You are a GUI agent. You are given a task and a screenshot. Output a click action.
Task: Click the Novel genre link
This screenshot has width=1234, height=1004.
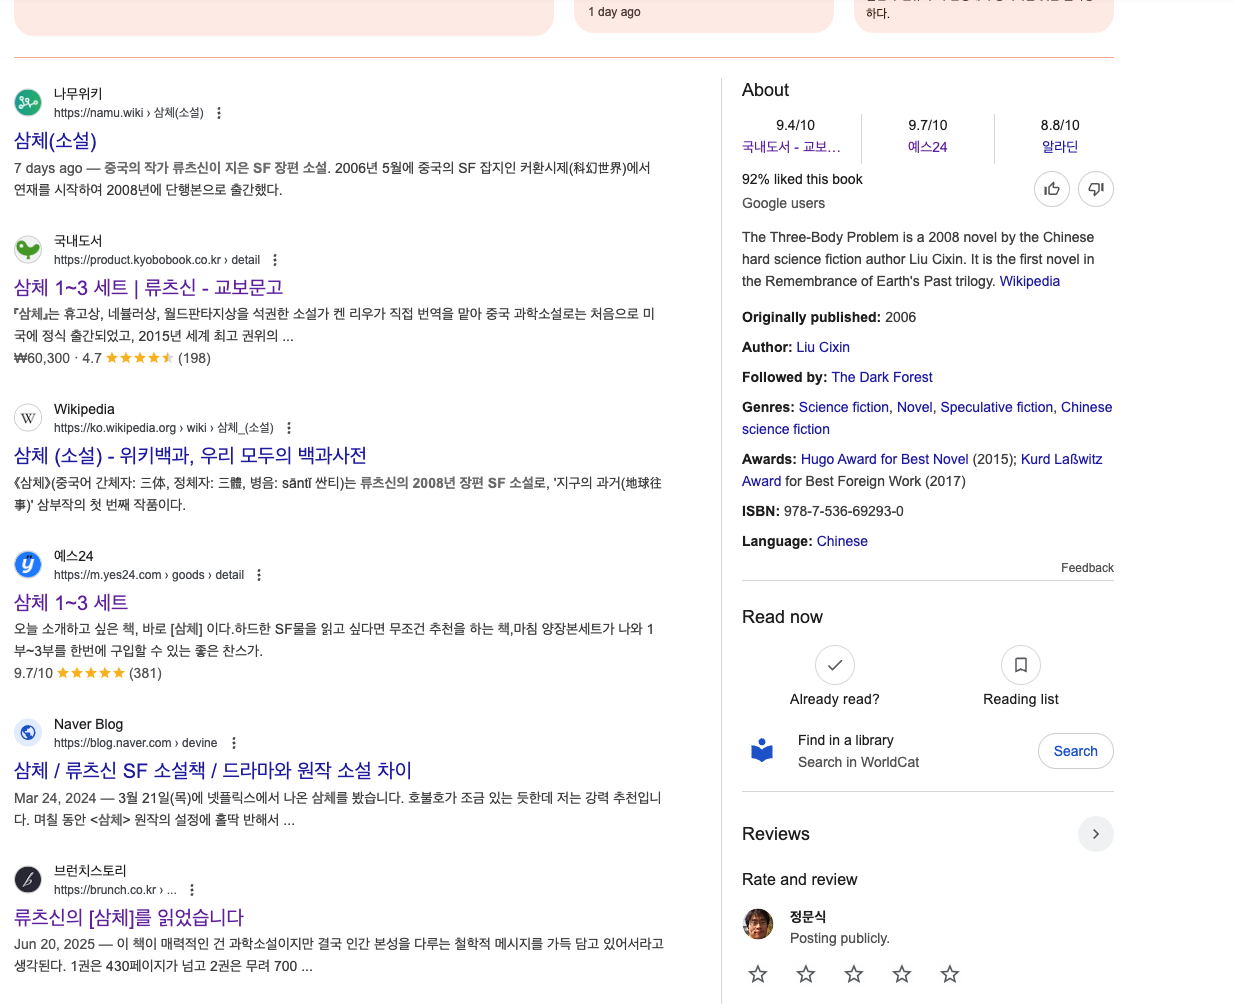pos(914,407)
